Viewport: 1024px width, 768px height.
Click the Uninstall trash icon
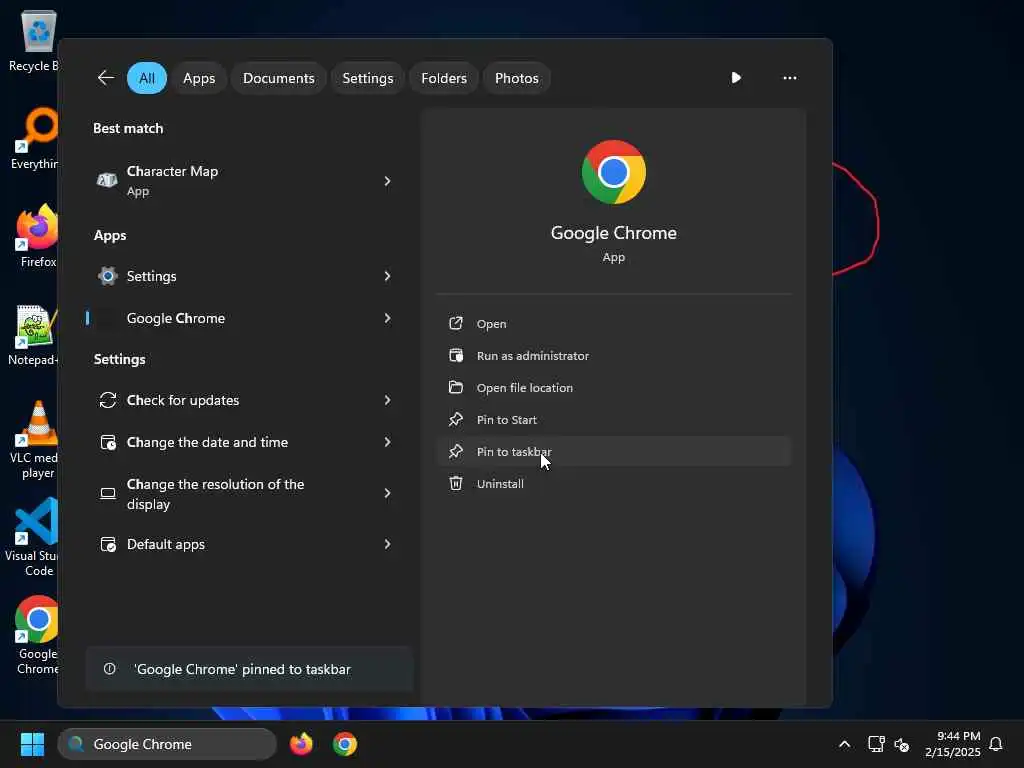tap(456, 483)
